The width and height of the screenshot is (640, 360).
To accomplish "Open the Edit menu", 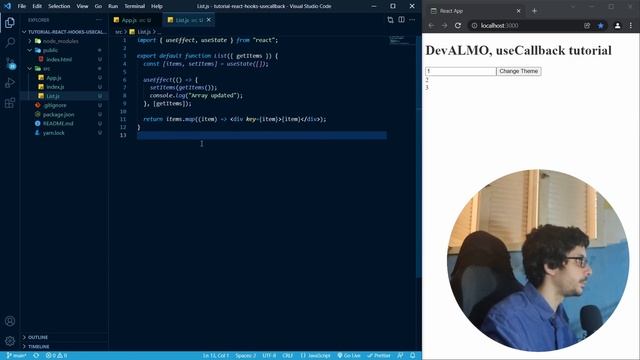I will coord(37,6).
